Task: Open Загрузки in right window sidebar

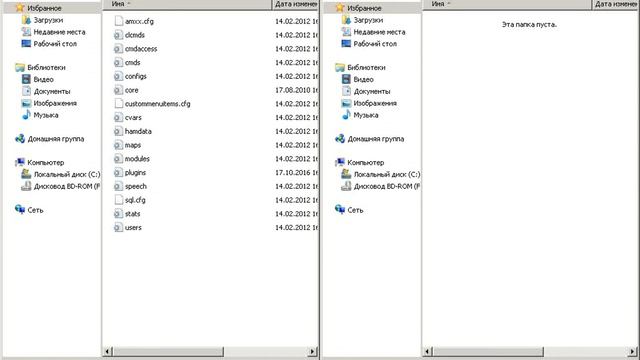Action: click(368, 20)
